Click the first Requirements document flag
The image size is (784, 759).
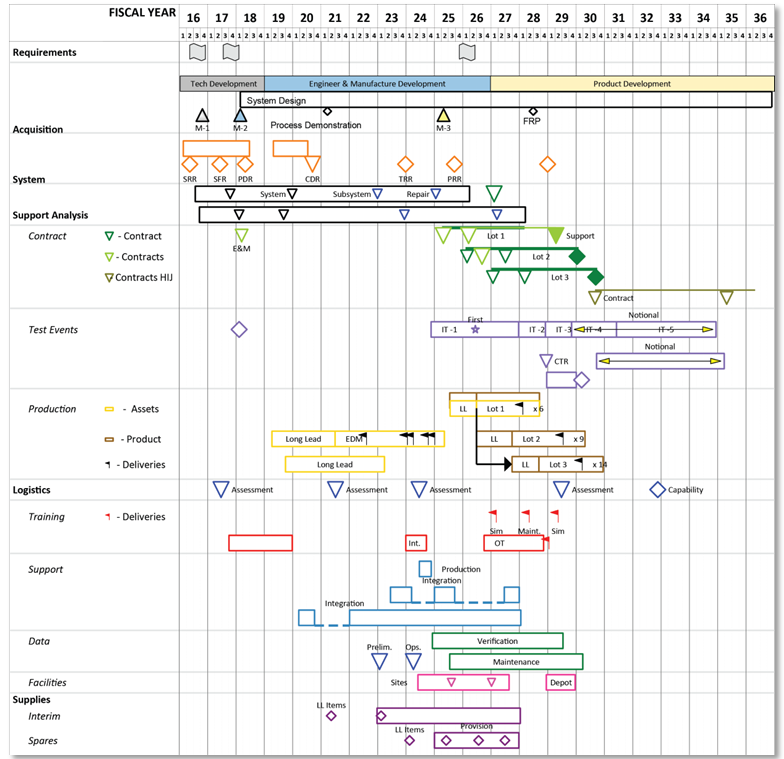pos(198,52)
